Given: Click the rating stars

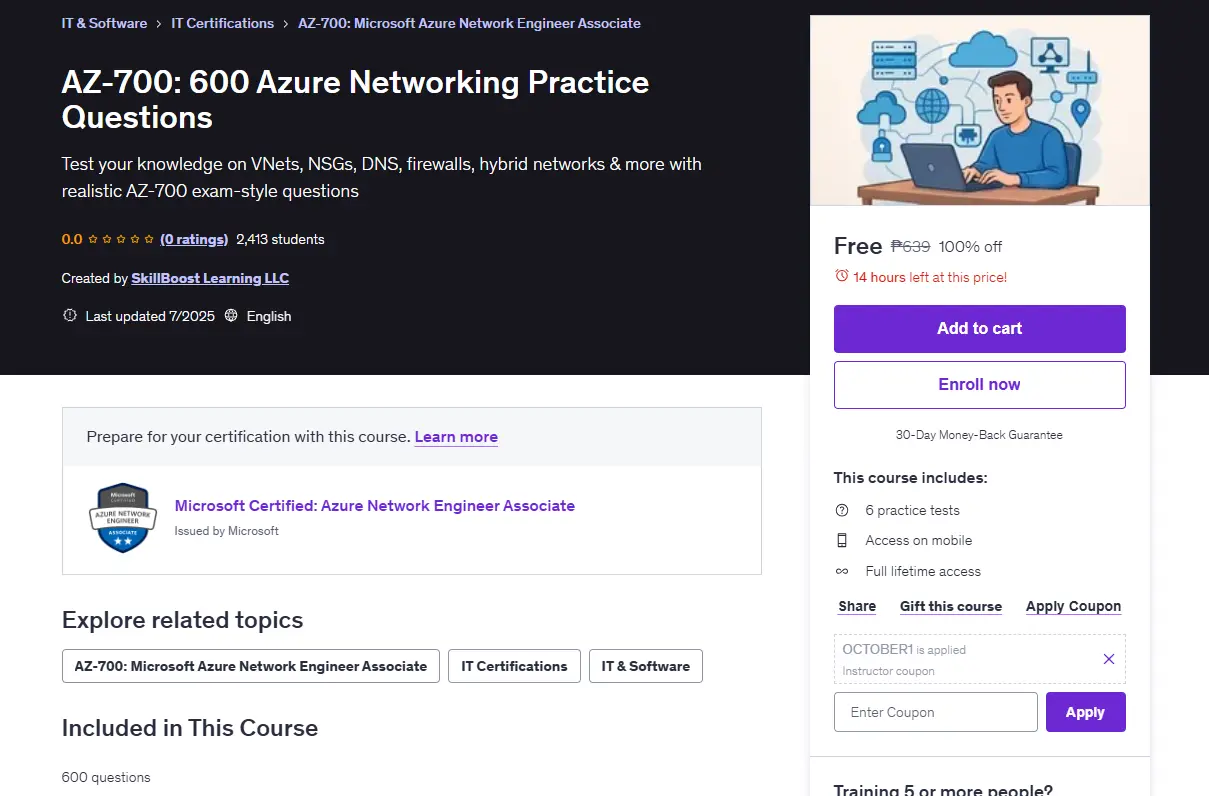Looking at the screenshot, I should (121, 239).
